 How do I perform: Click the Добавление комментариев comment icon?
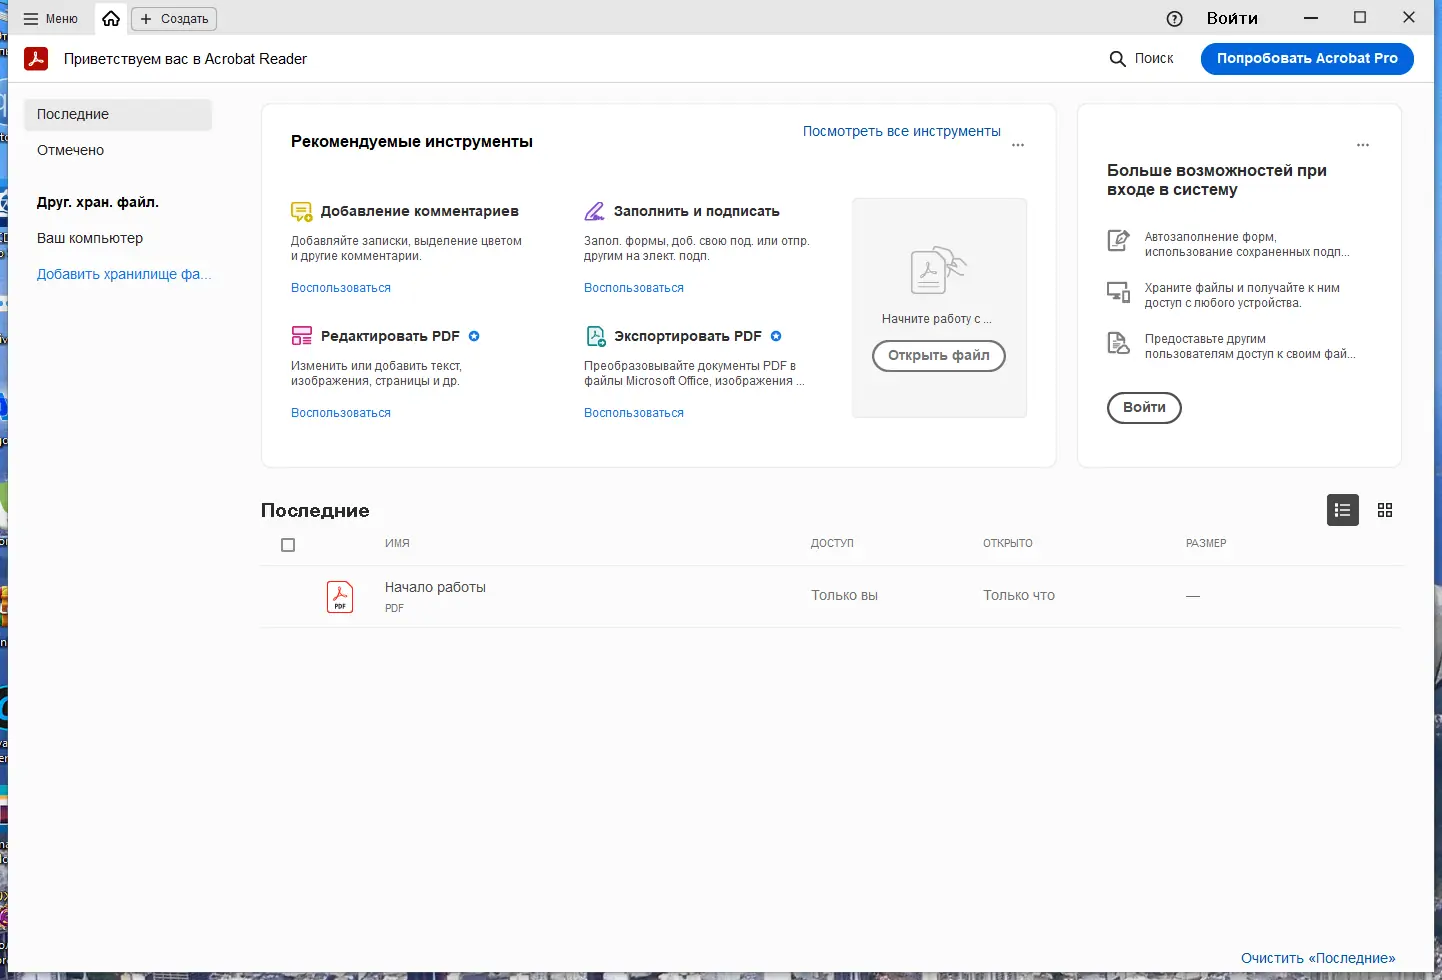tap(301, 212)
